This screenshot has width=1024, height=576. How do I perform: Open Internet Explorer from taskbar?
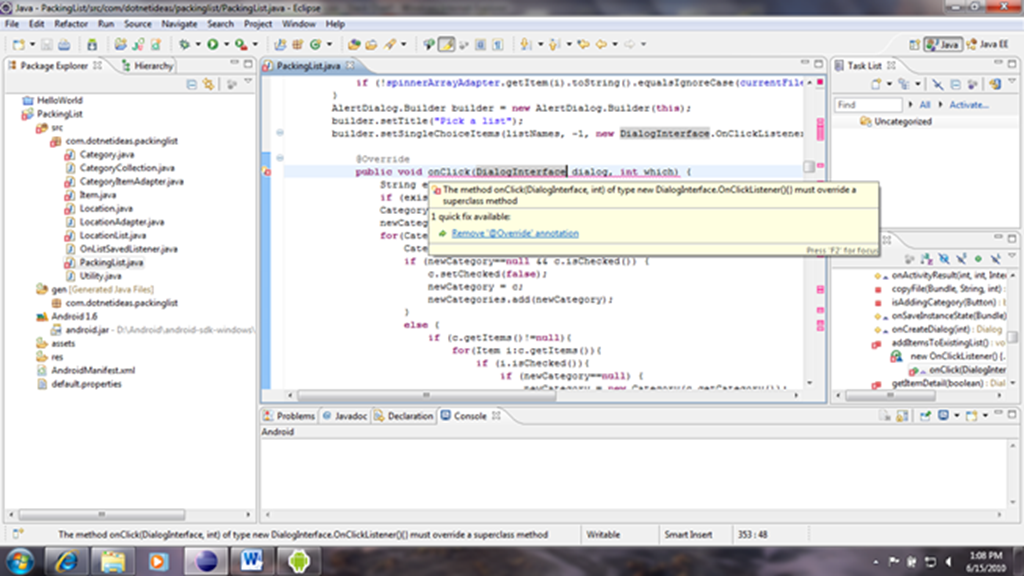pos(66,561)
